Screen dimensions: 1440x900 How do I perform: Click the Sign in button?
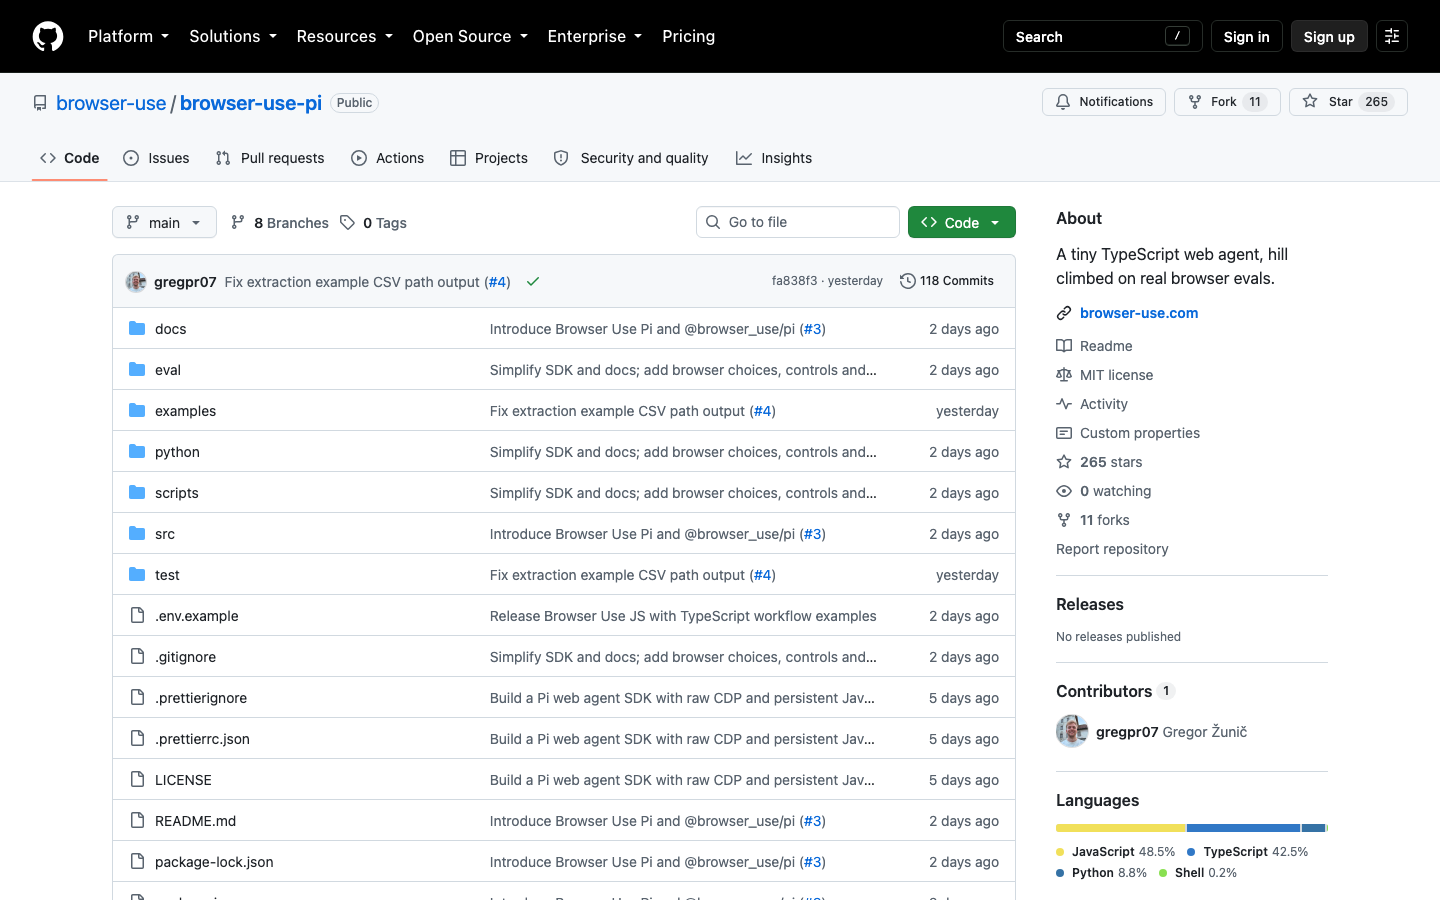tap(1246, 36)
